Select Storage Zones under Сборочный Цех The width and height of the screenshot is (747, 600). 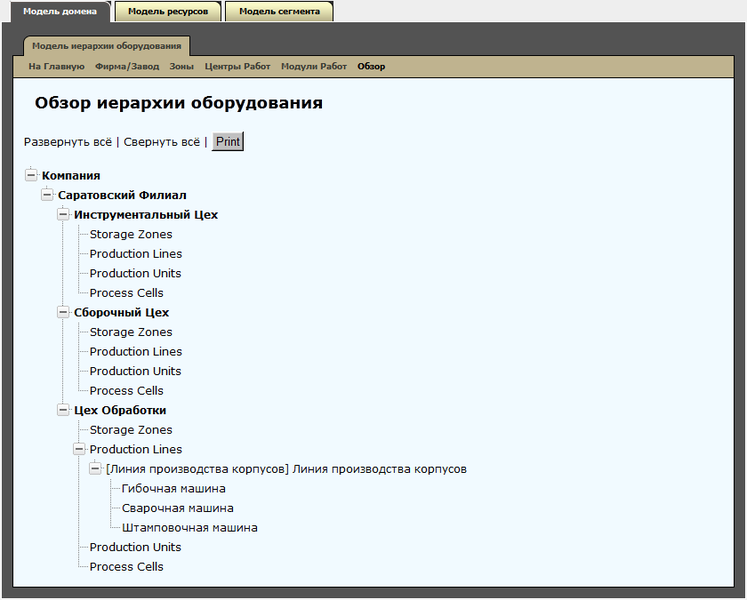point(131,332)
